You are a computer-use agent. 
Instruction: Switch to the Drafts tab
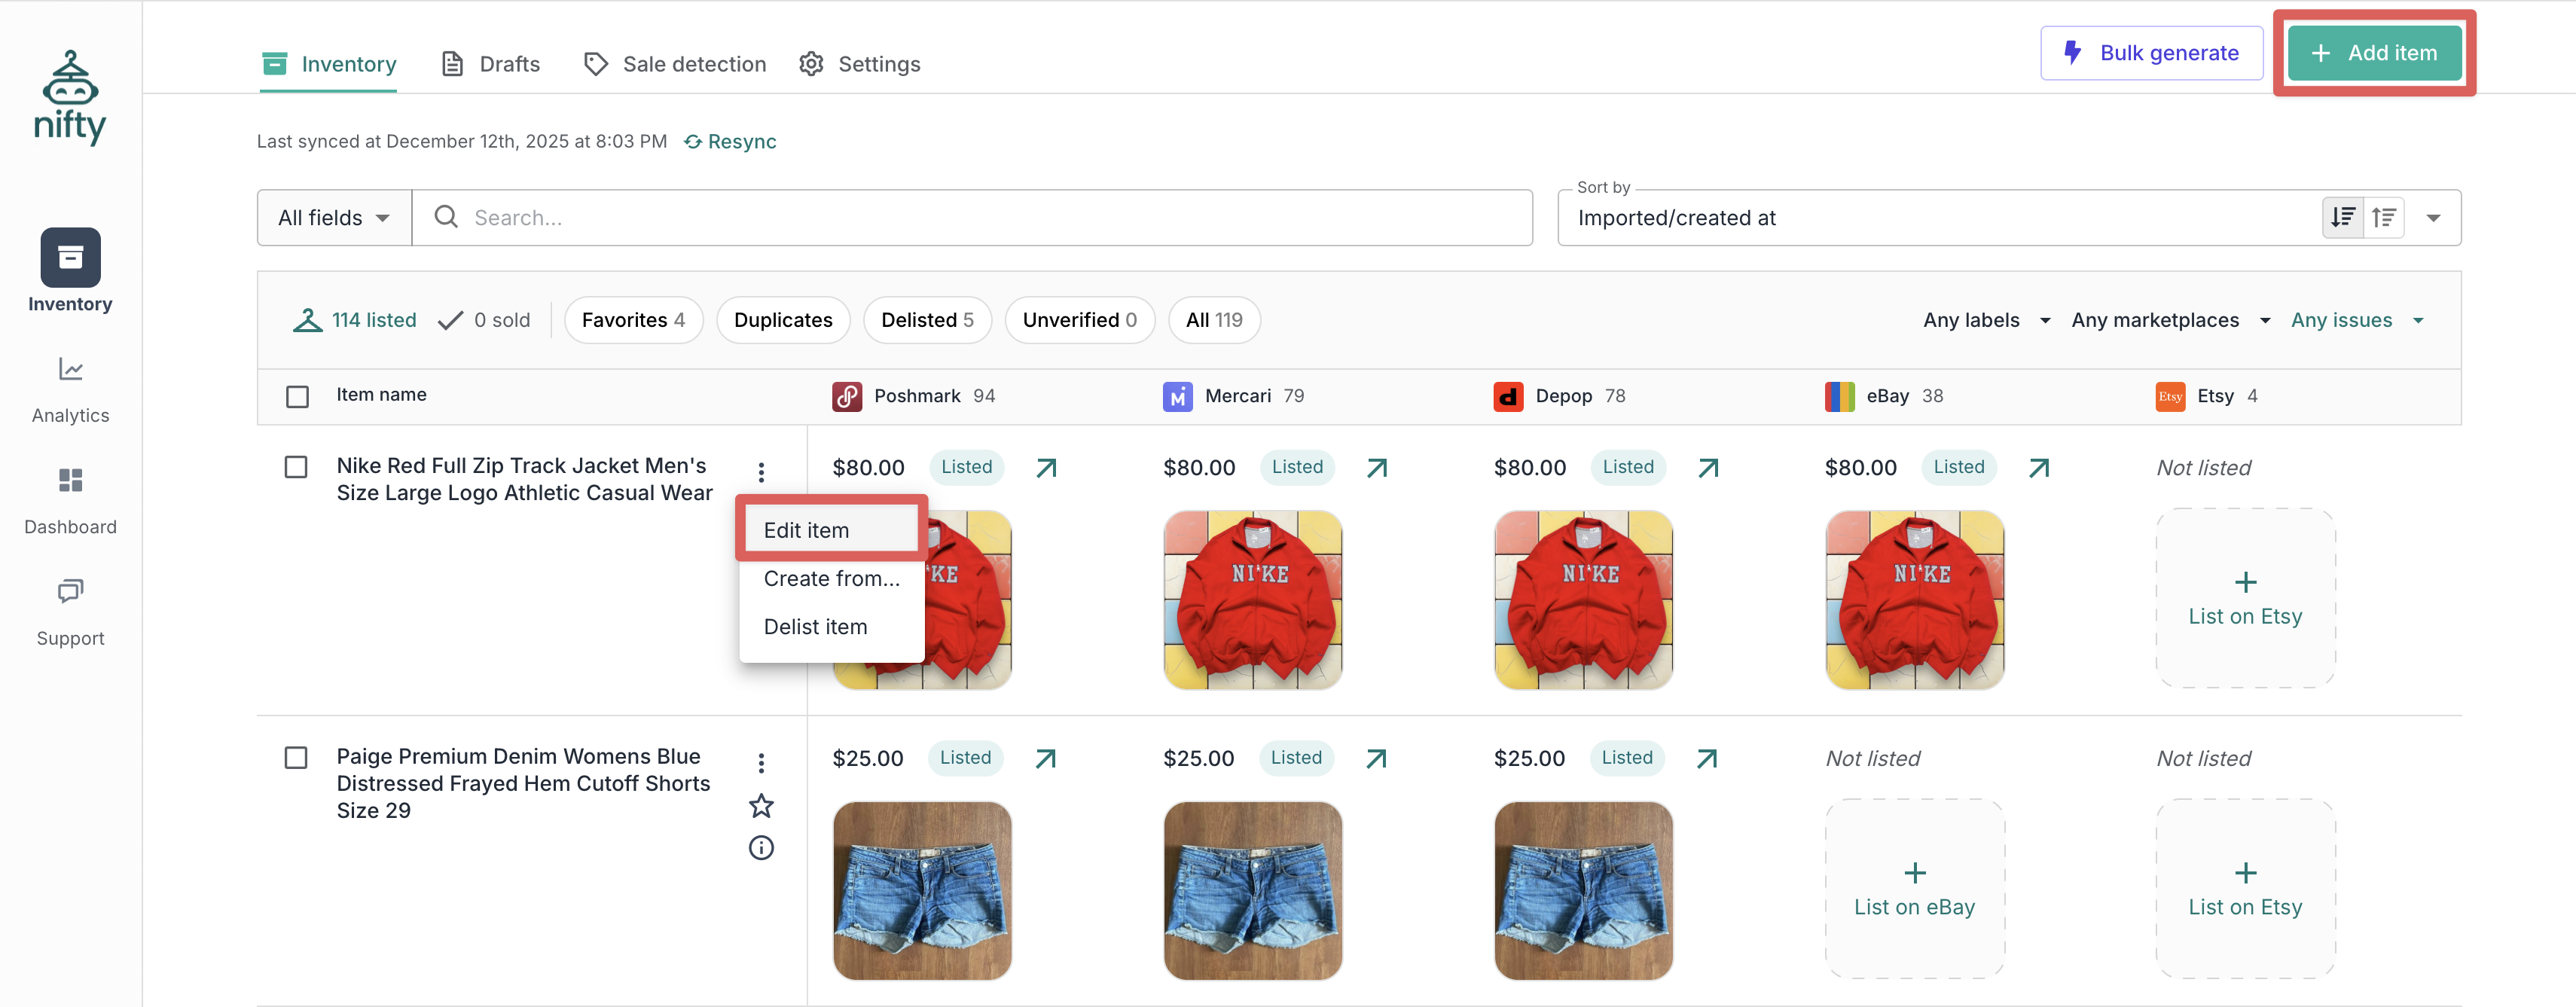click(491, 64)
